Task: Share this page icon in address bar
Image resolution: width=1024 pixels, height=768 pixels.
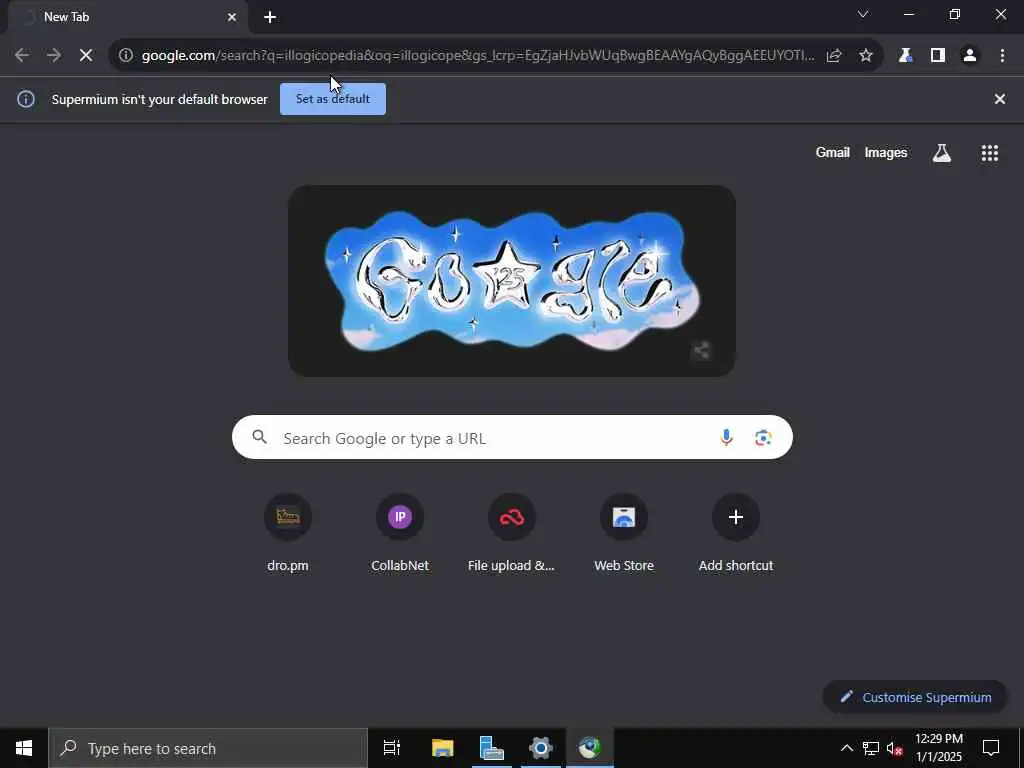Action: (834, 56)
